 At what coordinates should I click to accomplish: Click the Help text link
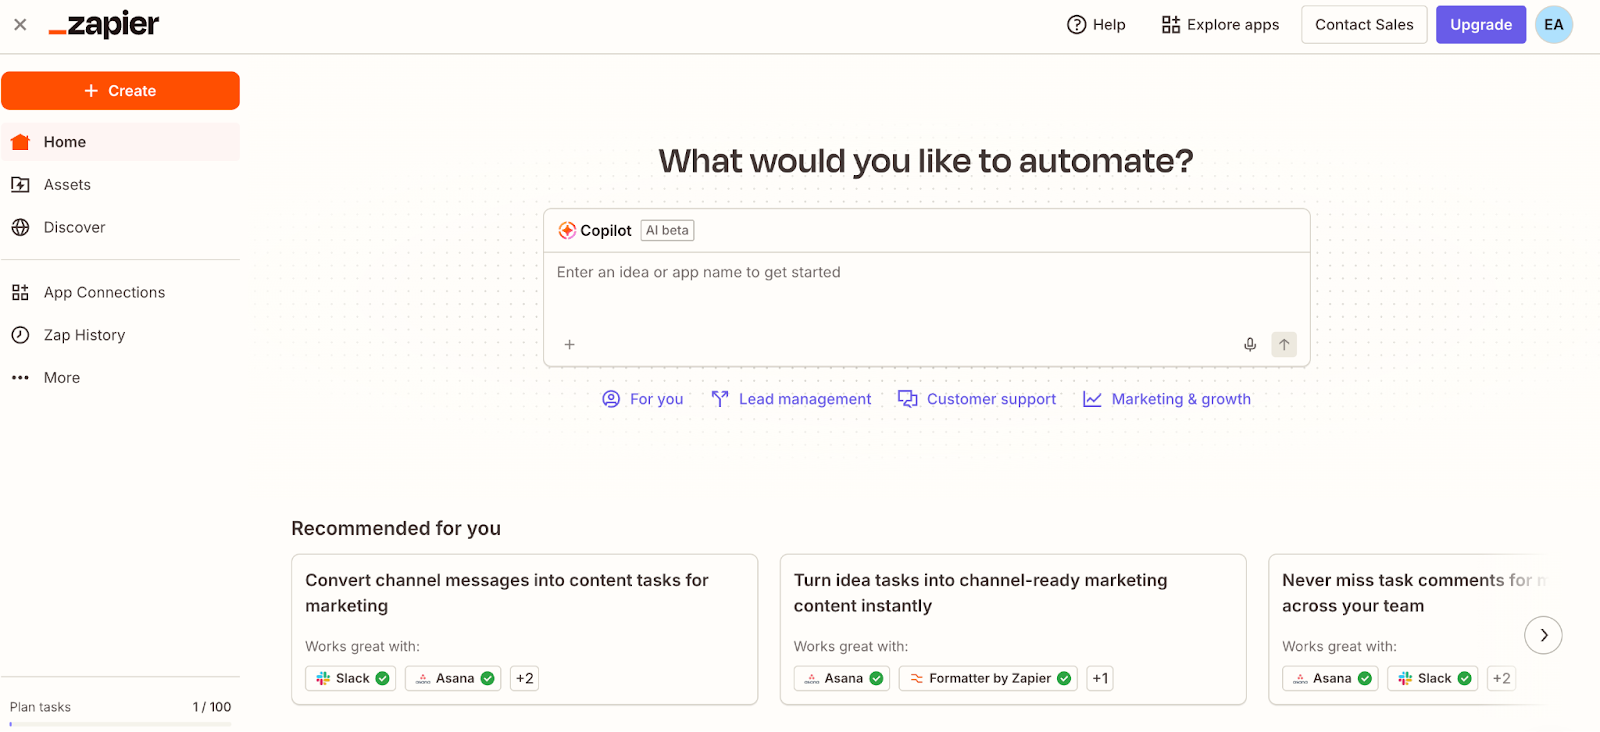(x=1109, y=25)
